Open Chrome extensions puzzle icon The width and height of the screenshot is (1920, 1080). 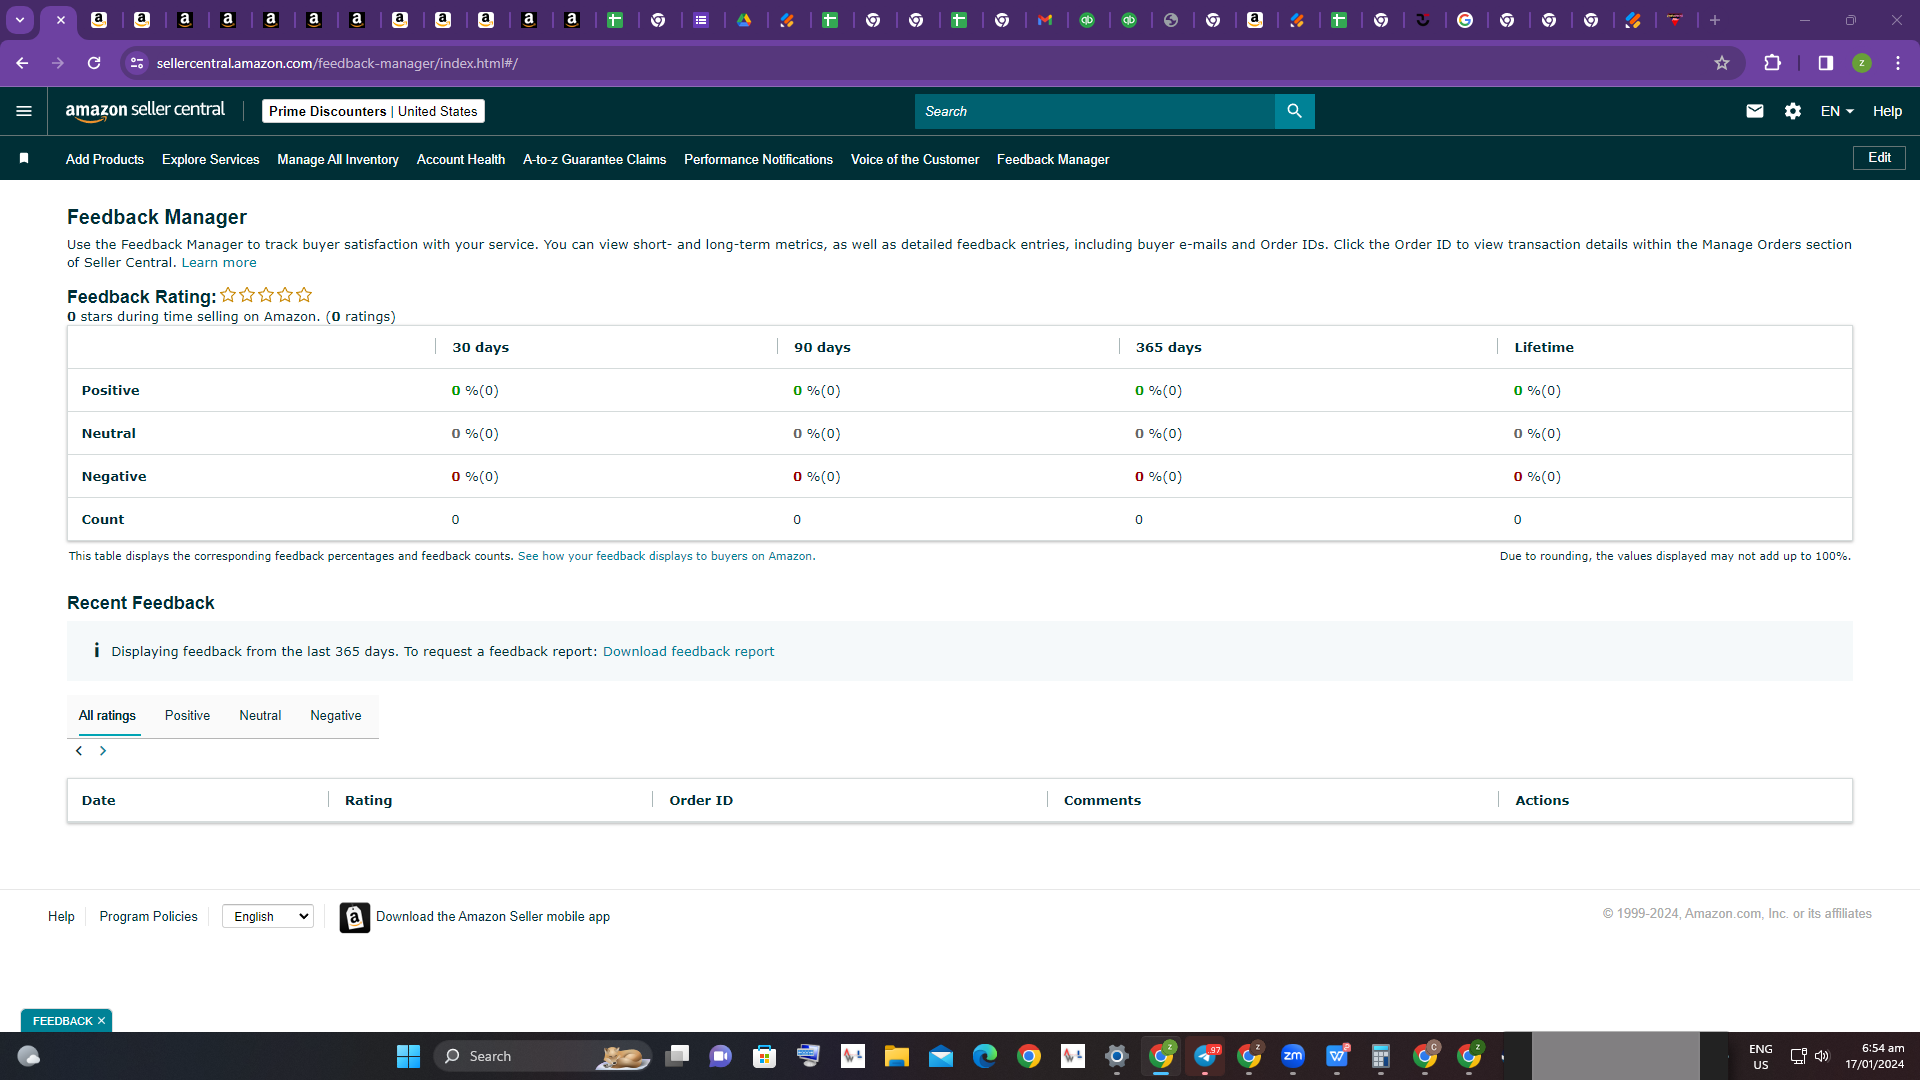(x=1772, y=63)
